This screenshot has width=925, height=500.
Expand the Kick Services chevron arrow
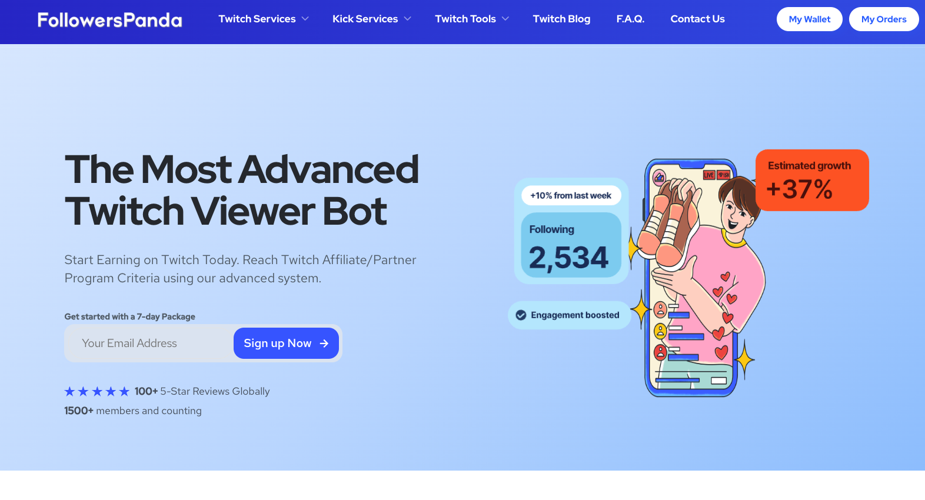point(407,19)
